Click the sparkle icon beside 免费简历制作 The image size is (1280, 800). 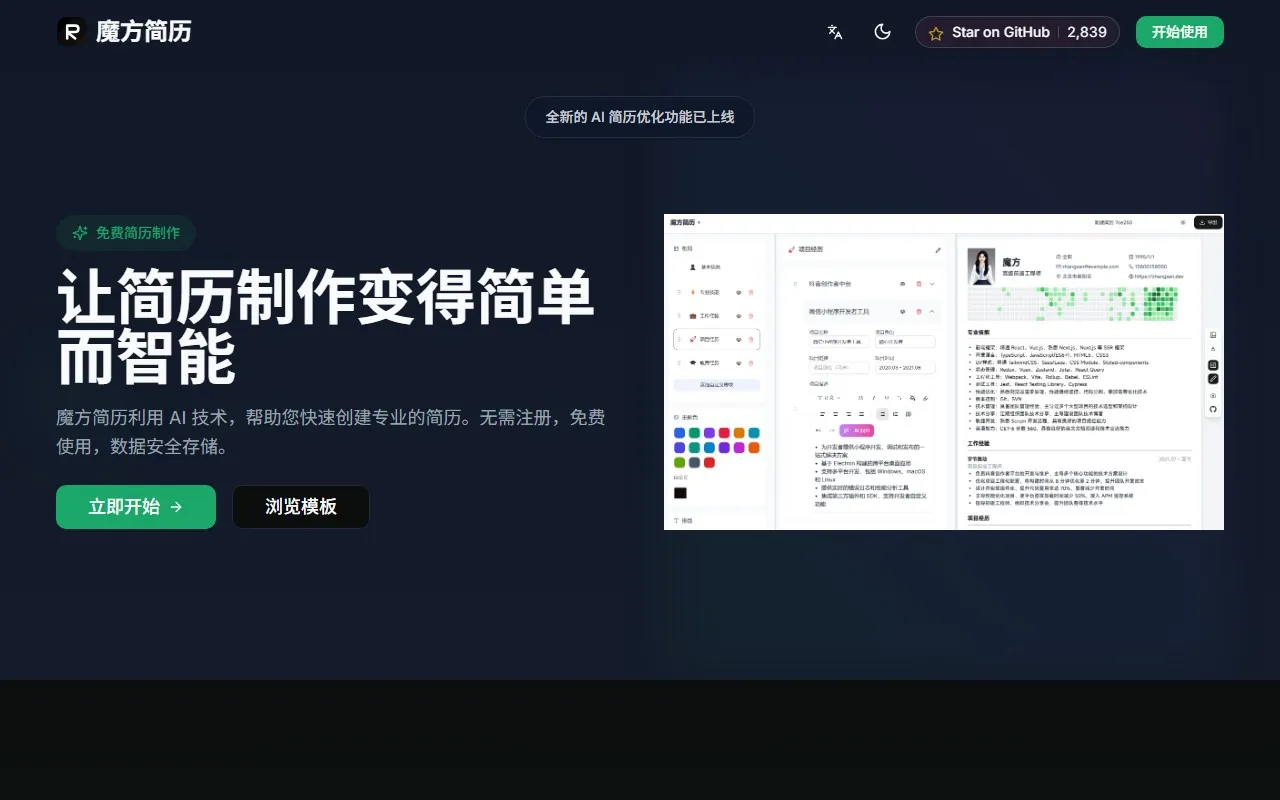click(80, 233)
